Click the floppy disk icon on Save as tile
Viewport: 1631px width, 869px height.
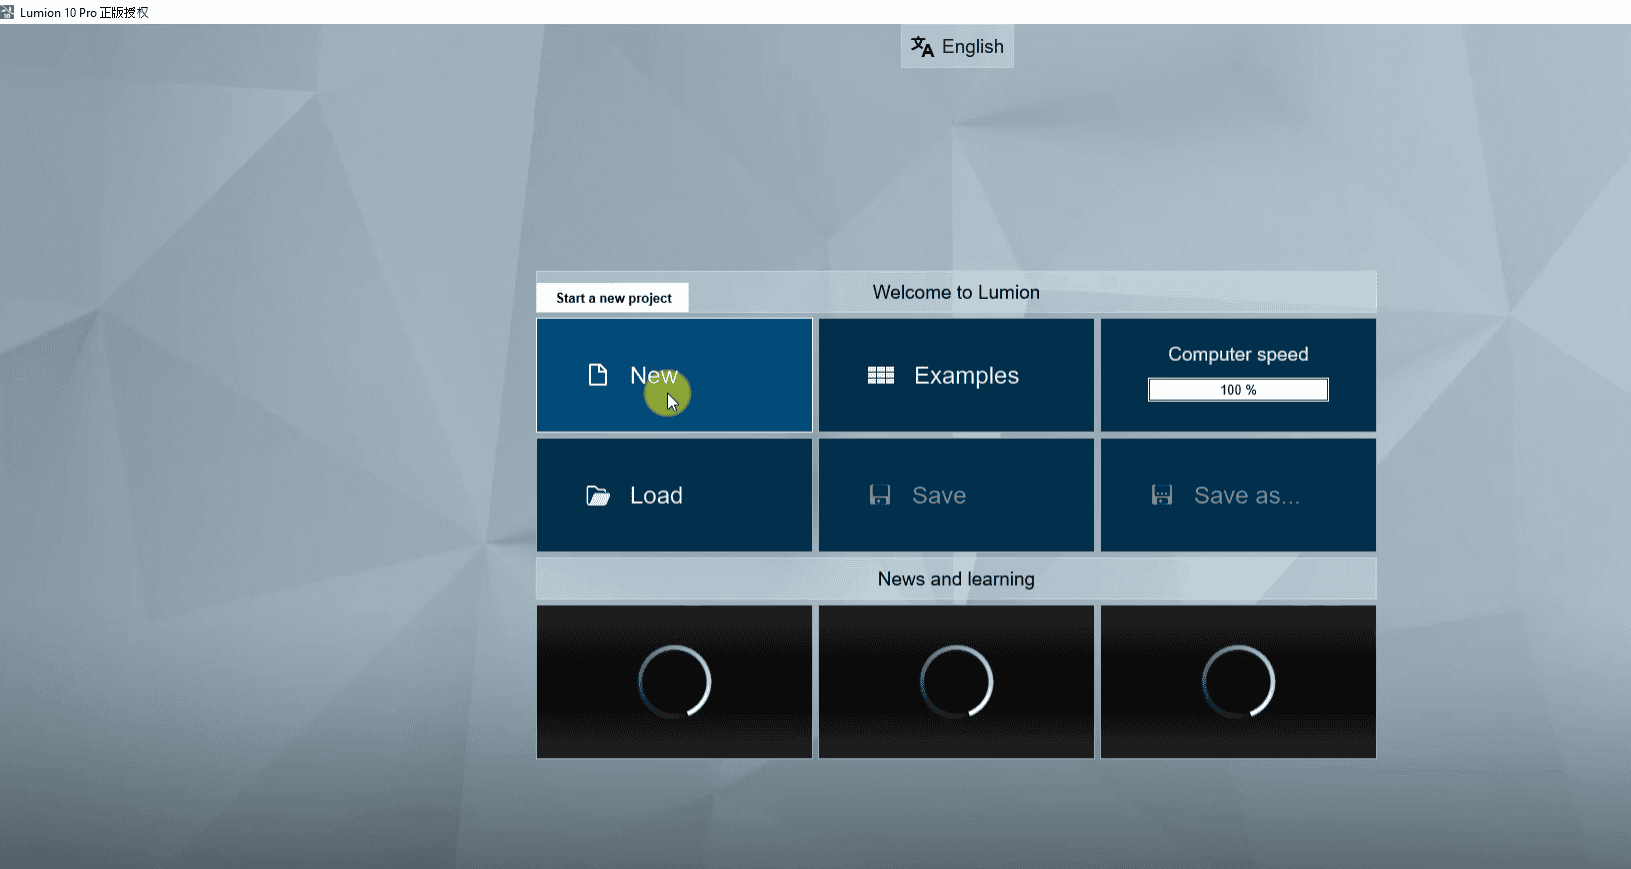point(1162,495)
